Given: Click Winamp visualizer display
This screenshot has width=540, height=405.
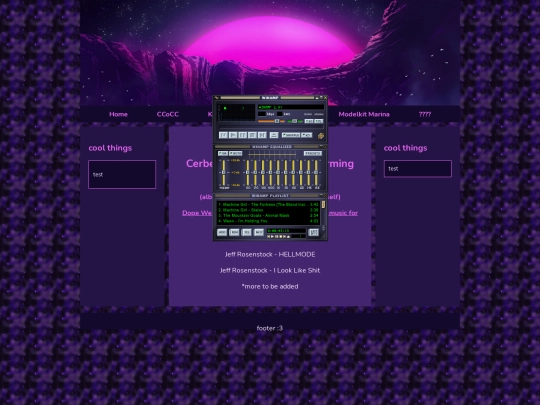Looking at the screenshot, I should [236, 113].
